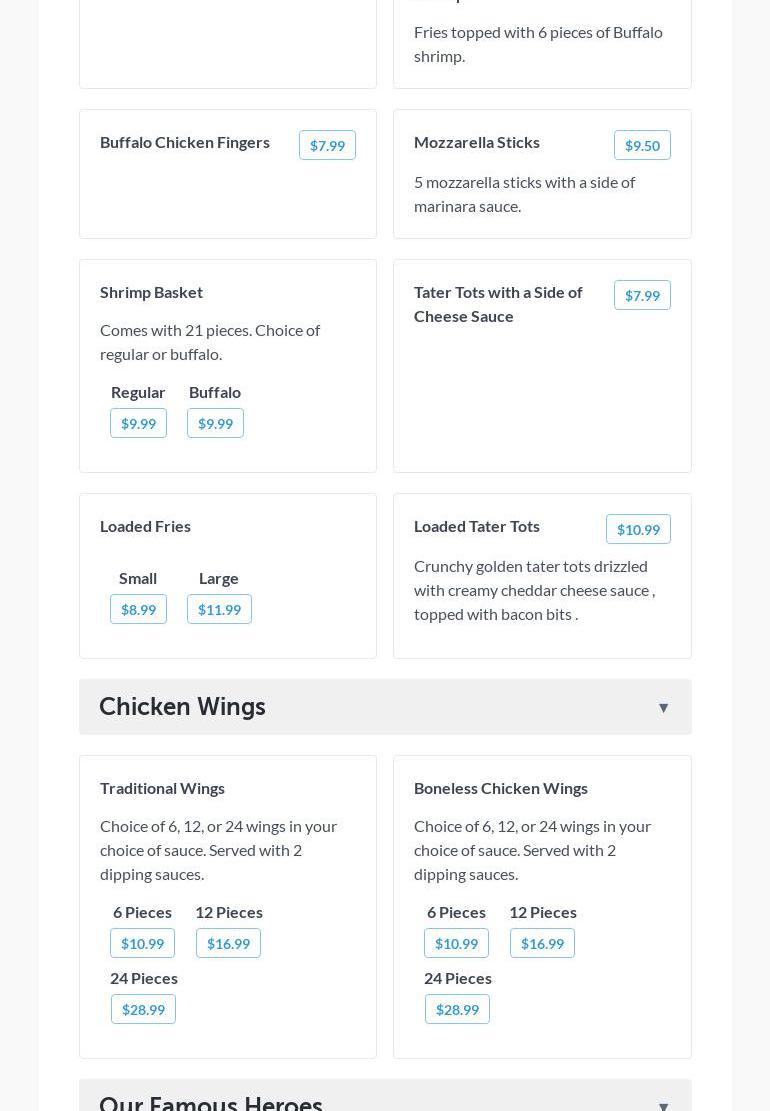Select 12 Pieces Boneless Chicken Wings $16.99
770x1111 pixels.
tap(542, 943)
